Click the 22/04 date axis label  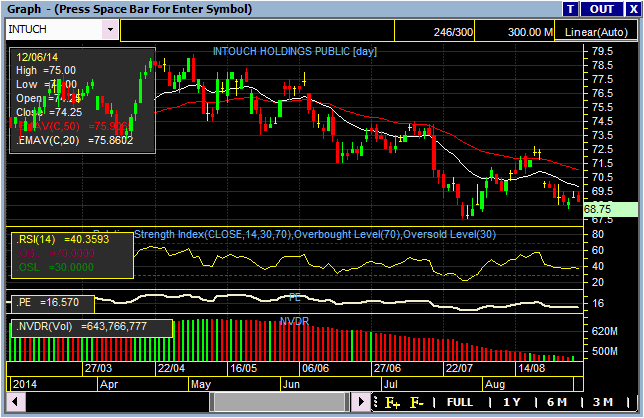[x=171, y=368]
